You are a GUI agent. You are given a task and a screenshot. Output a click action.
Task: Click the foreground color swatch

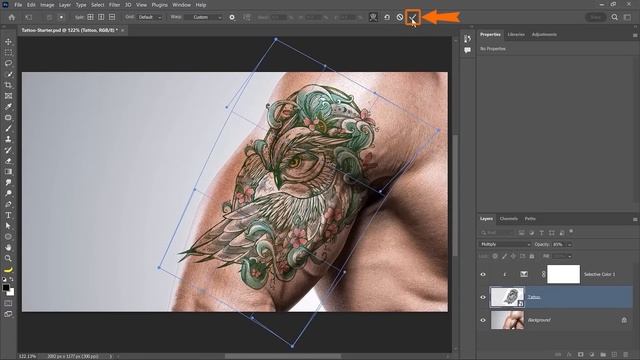[6, 288]
